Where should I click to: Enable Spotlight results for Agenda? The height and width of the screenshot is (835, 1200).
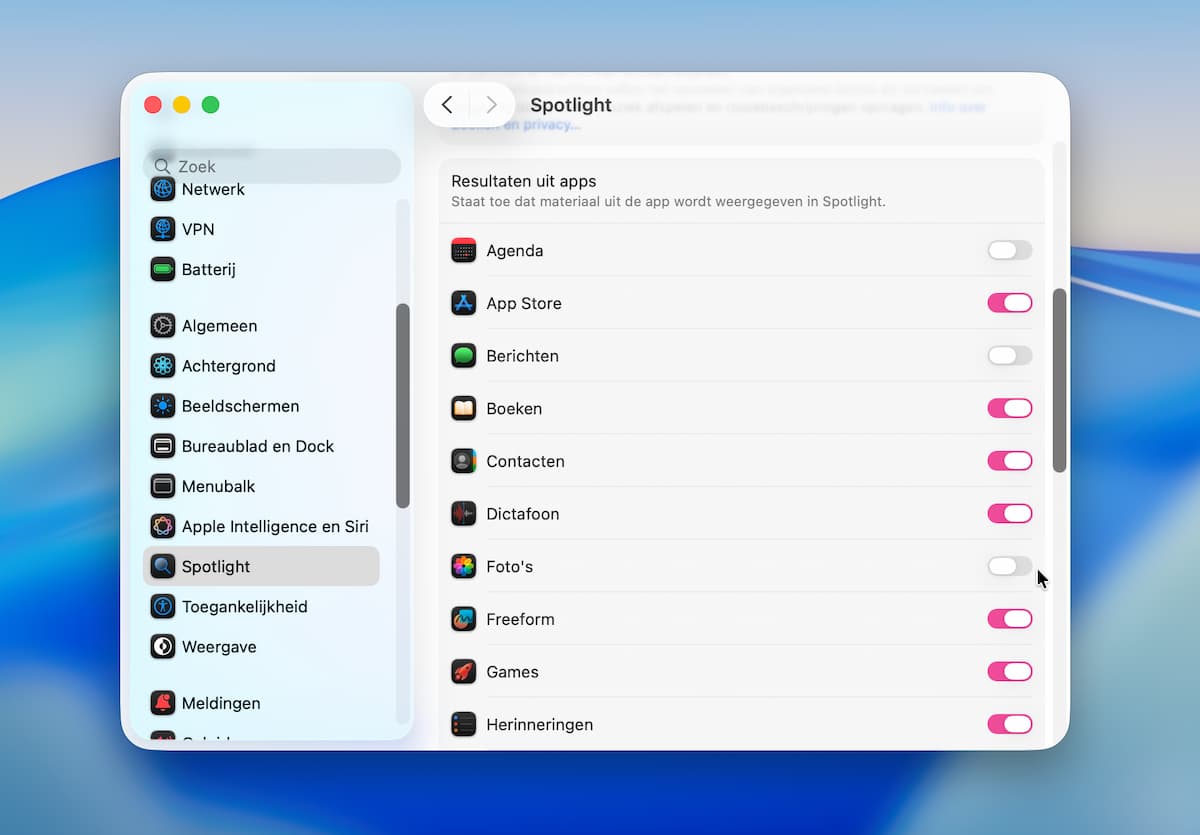1009,251
